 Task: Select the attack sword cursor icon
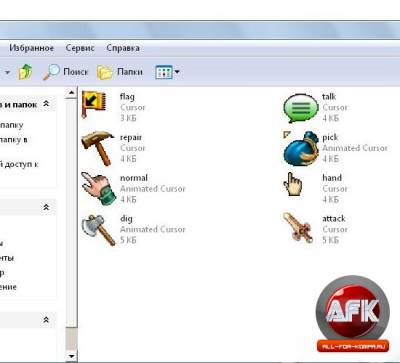[x=298, y=228]
